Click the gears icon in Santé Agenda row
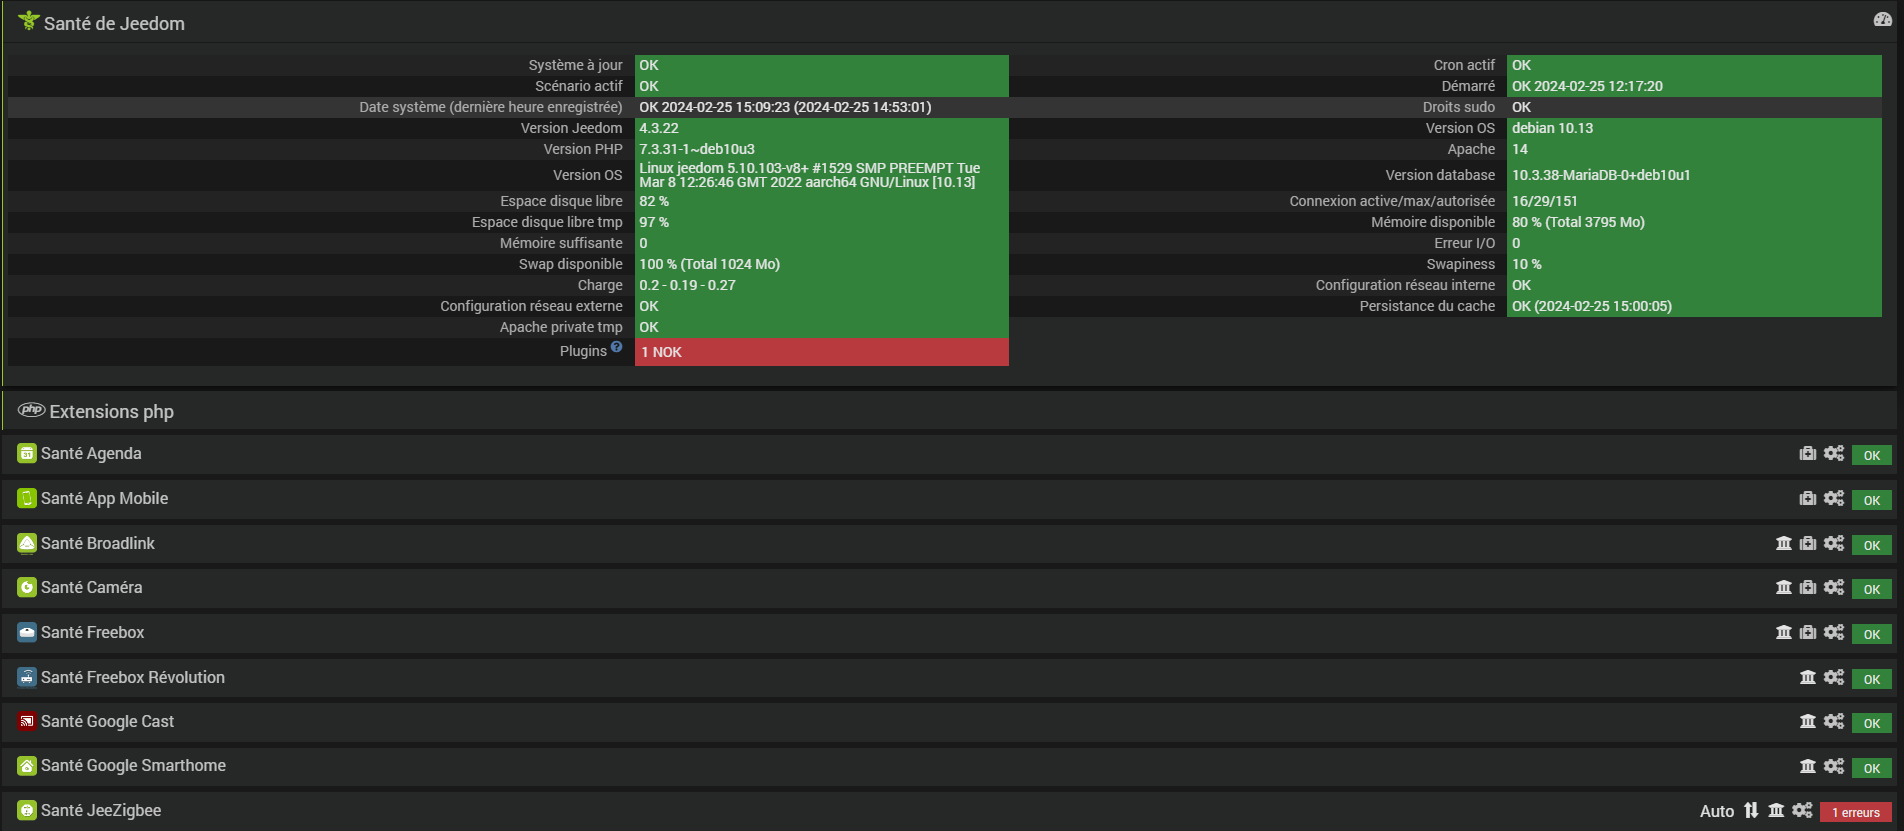Screen dimensions: 1904x831 click(1833, 453)
